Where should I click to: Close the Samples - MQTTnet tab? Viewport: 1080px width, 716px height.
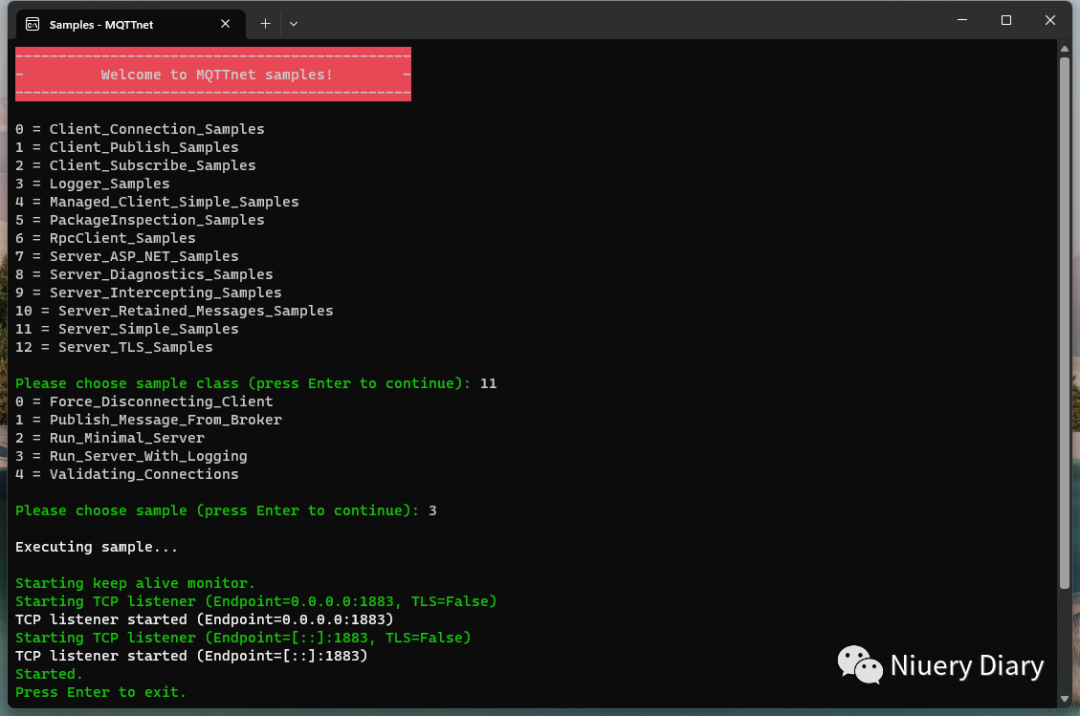click(x=225, y=24)
